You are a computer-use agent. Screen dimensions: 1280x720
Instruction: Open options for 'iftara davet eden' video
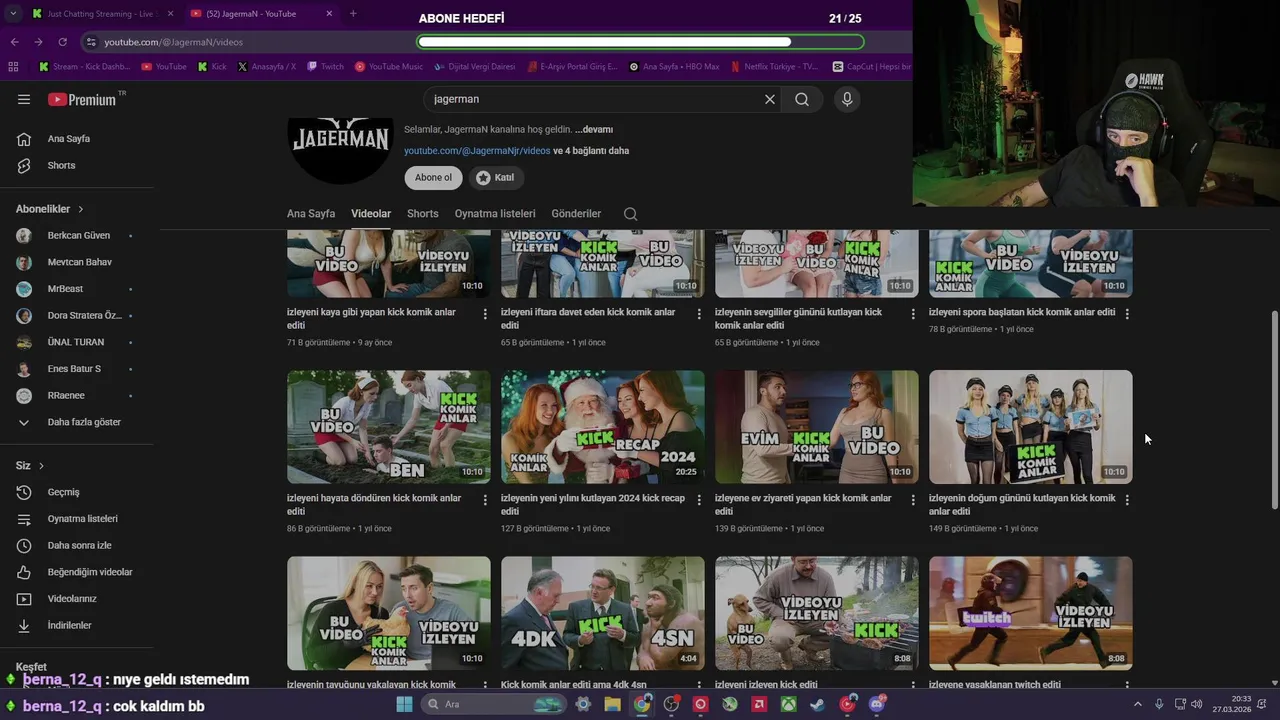click(699, 314)
